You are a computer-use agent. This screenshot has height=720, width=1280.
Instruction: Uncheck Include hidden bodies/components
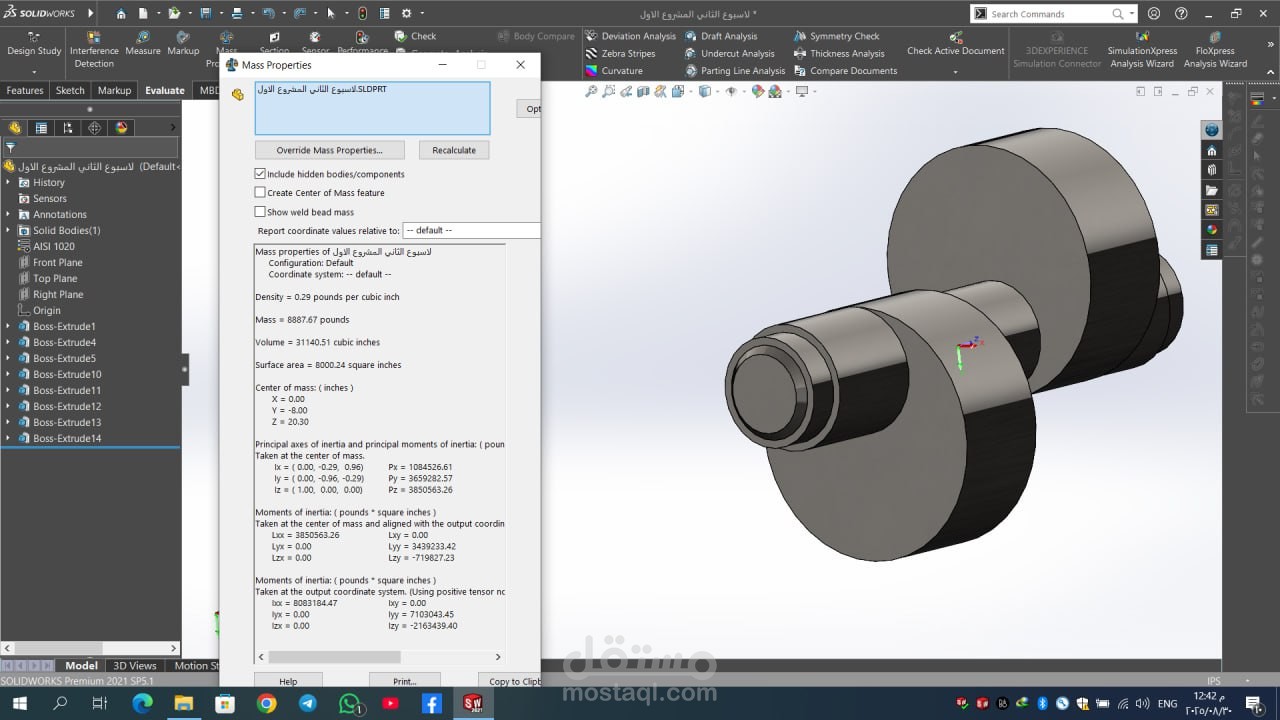click(x=260, y=174)
